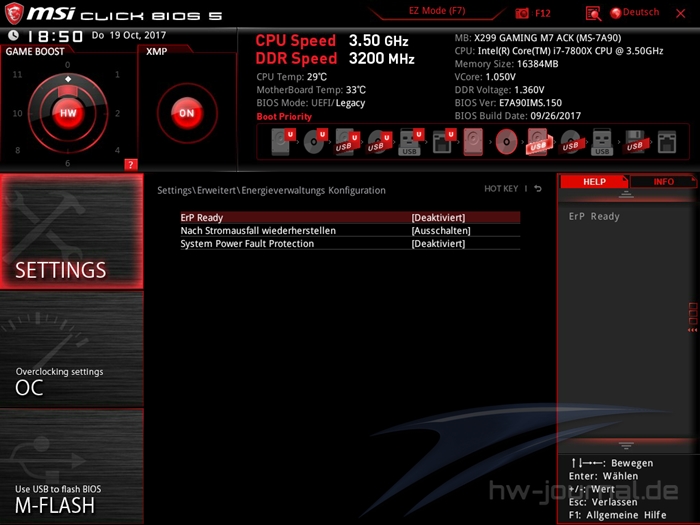This screenshot has height=525, width=700.
Task: Toggle the XMP ON button
Action: (187, 113)
